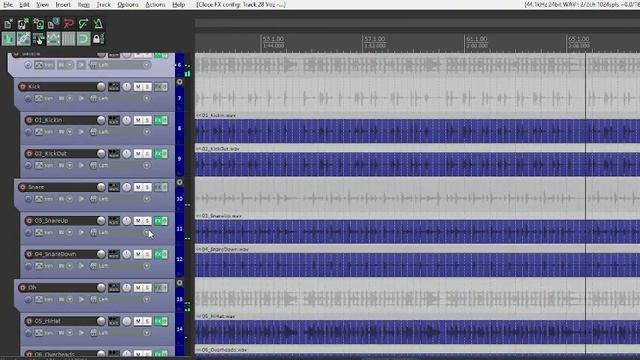
Task: Toggle auto-crossfade toolbar icon
Action: [8, 39]
